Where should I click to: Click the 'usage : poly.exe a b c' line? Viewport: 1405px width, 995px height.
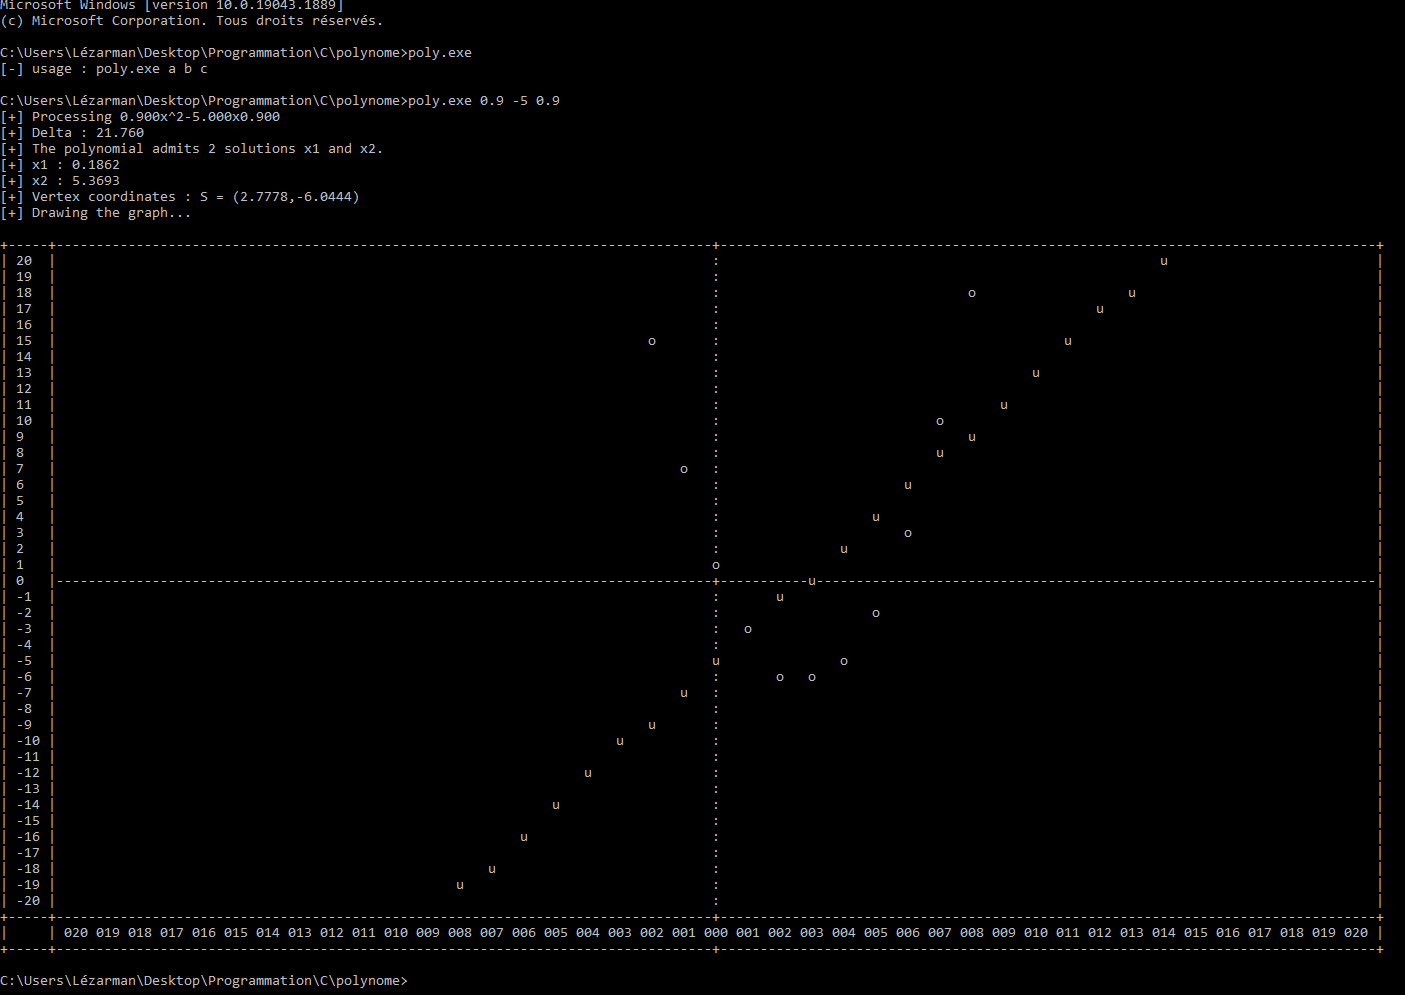click(x=119, y=69)
